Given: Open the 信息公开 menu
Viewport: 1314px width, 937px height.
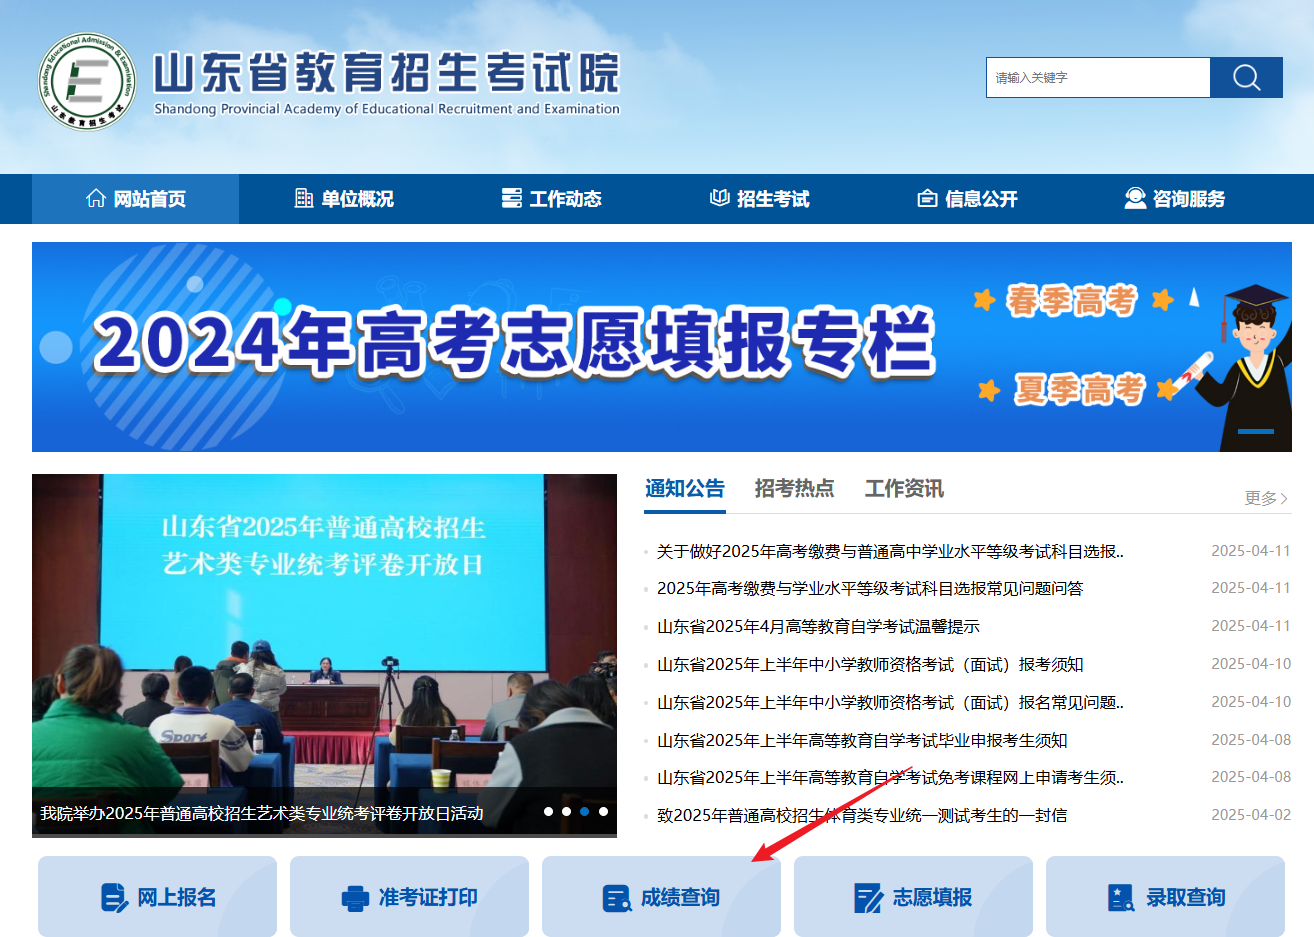Looking at the screenshot, I should pos(968,198).
